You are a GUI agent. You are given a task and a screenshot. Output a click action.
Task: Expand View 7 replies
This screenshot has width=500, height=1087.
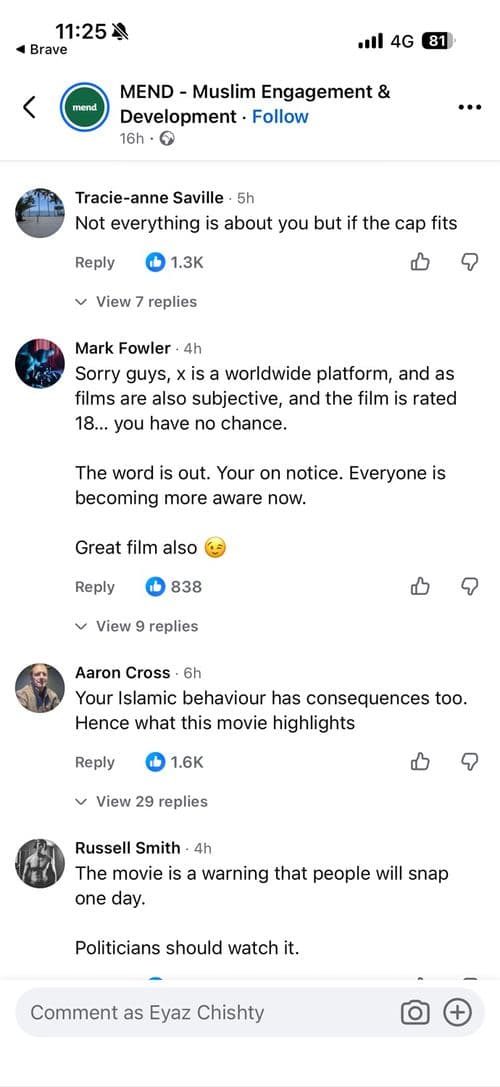coord(137,302)
